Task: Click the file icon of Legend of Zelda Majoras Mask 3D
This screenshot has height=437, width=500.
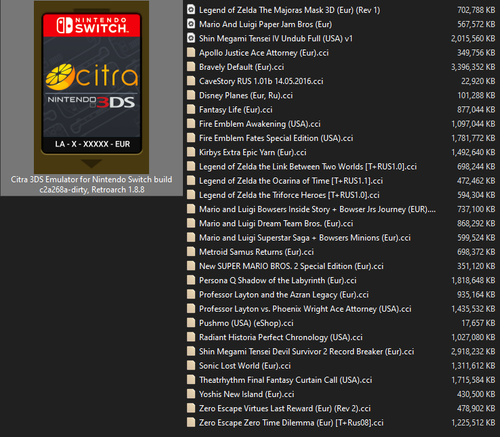Action: [191, 10]
